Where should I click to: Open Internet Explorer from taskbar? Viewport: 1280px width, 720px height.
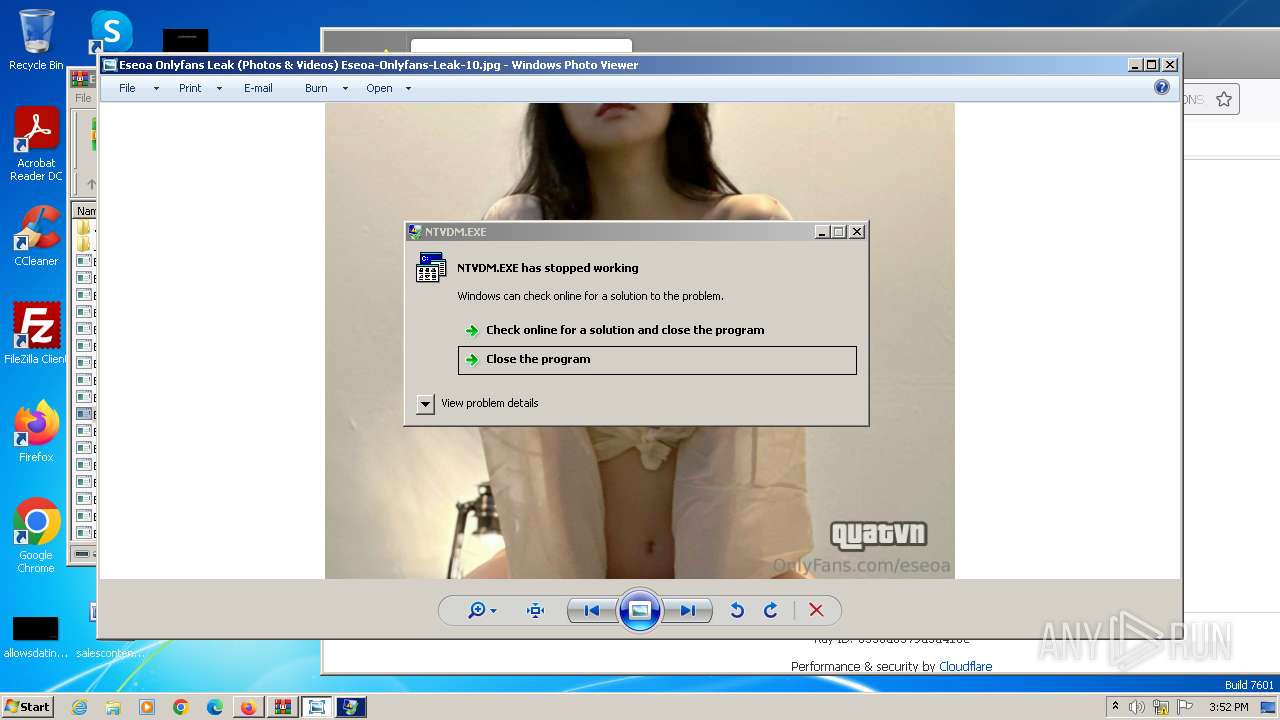tap(79, 707)
